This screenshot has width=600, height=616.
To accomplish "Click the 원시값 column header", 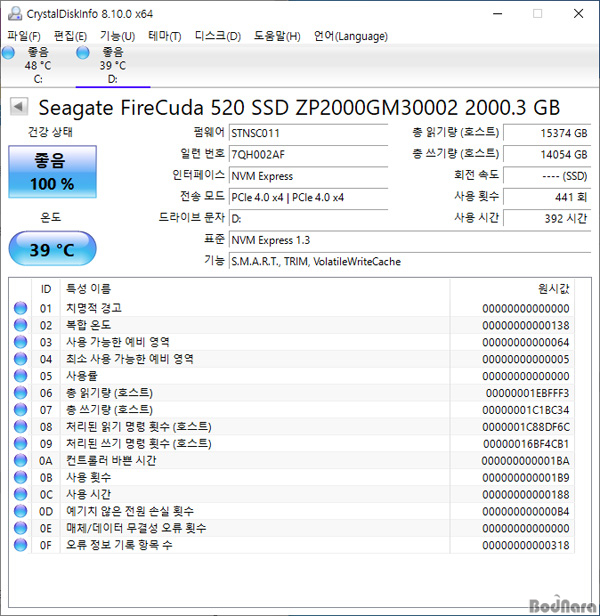I will tap(512, 289).
